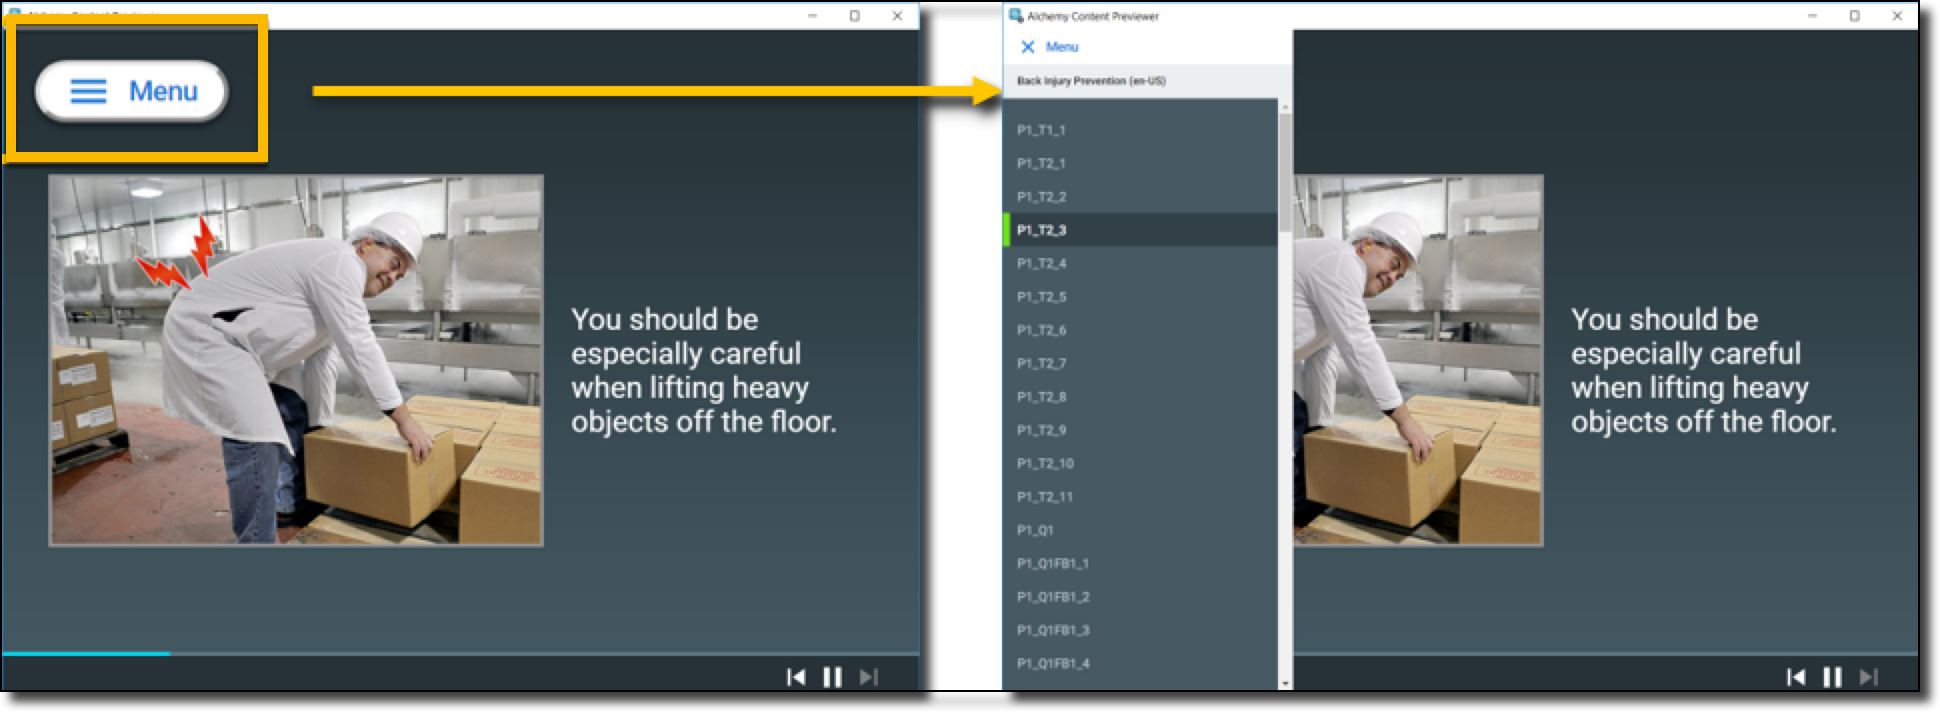Skip to next slide in left window
Image resolution: width=1940 pixels, height=712 pixels.
click(x=869, y=677)
